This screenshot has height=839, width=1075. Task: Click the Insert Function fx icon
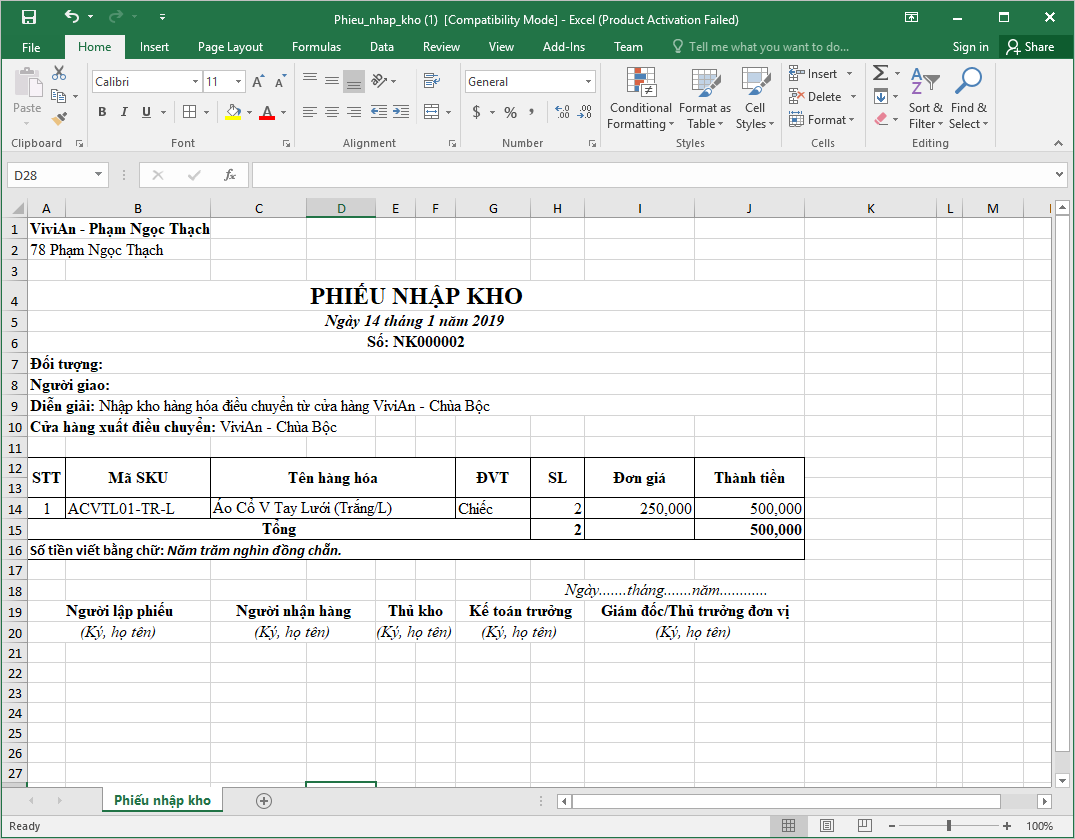230,175
